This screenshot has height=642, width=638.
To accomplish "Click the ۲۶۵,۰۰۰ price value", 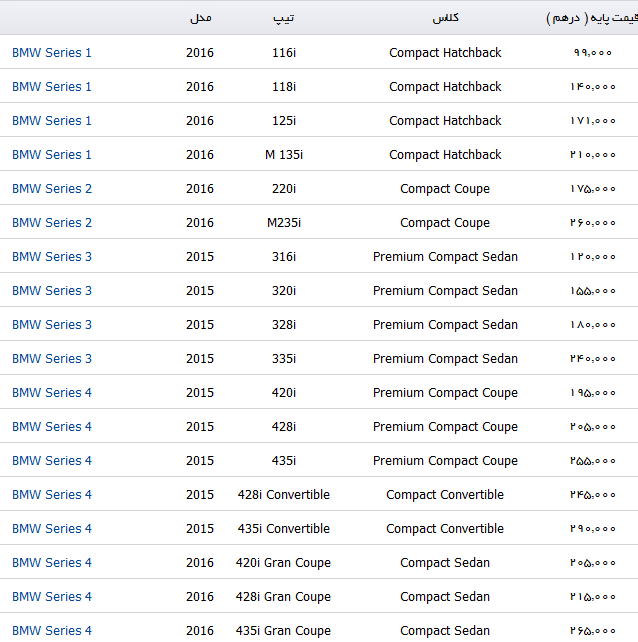I will (x=593, y=631).
